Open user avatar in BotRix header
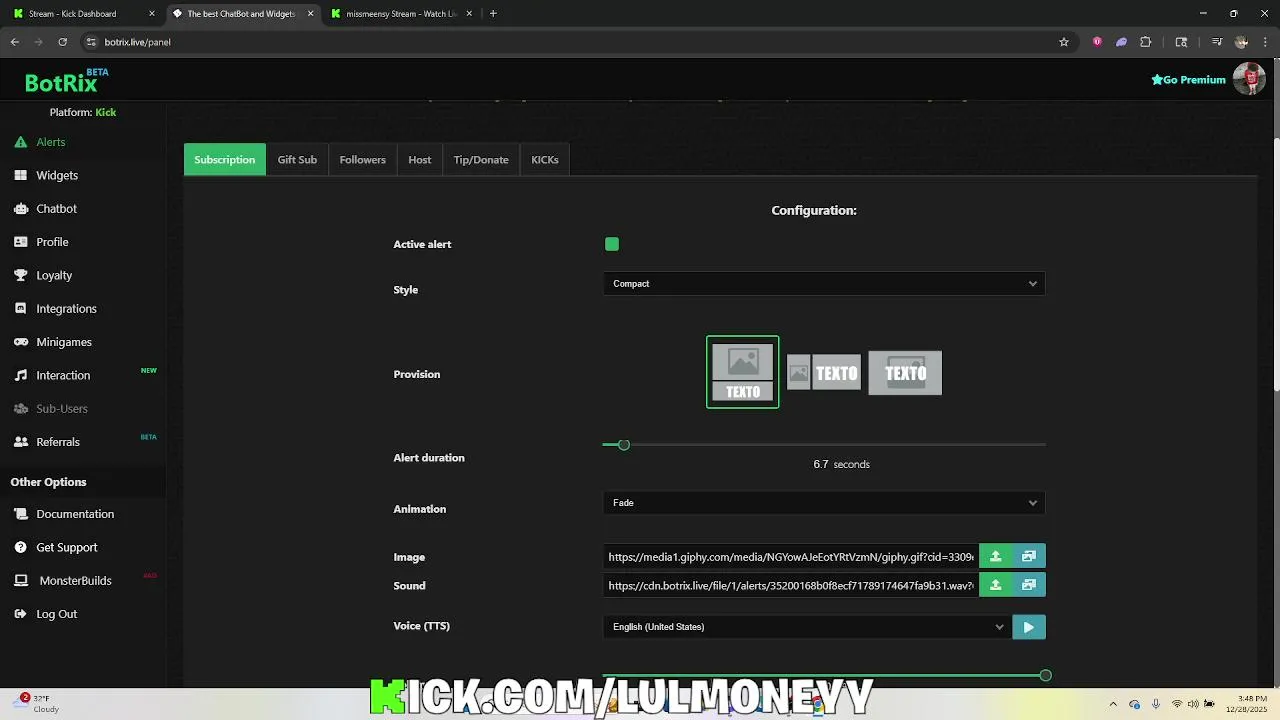This screenshot has width=1280, height=720. point(1249,79)
